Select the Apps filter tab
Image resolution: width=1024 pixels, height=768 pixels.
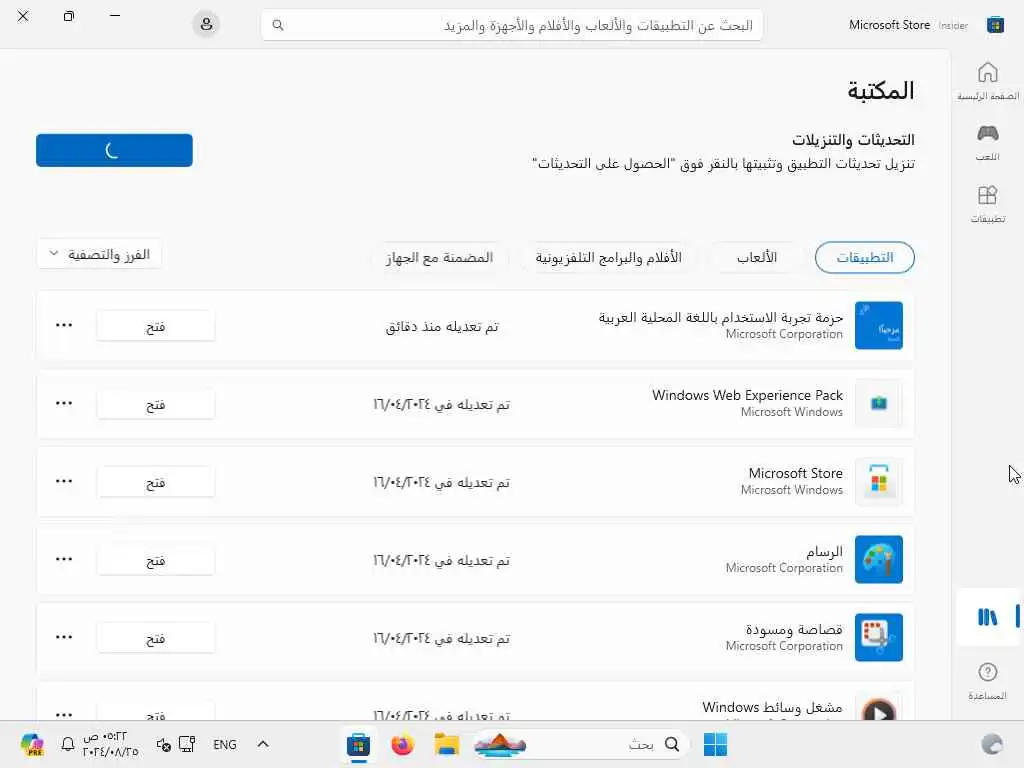click(865, 257)
